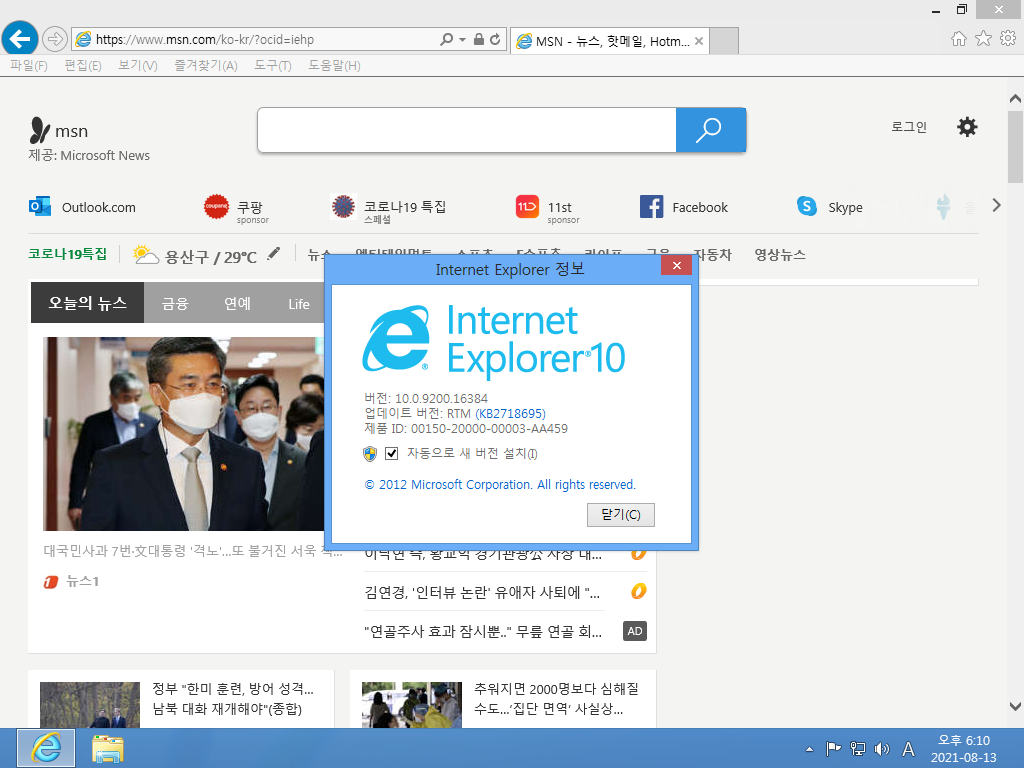Open the 즐겨찾기(A) menu

click(x=206, y=65)
